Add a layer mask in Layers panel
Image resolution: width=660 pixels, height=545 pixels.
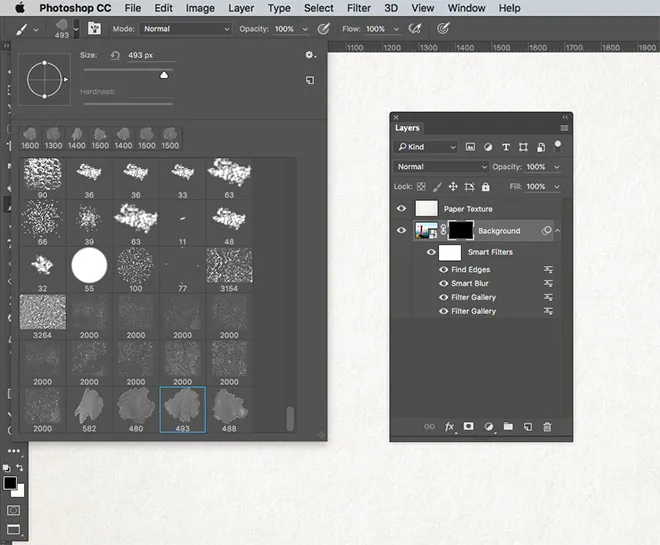(469, 427)
